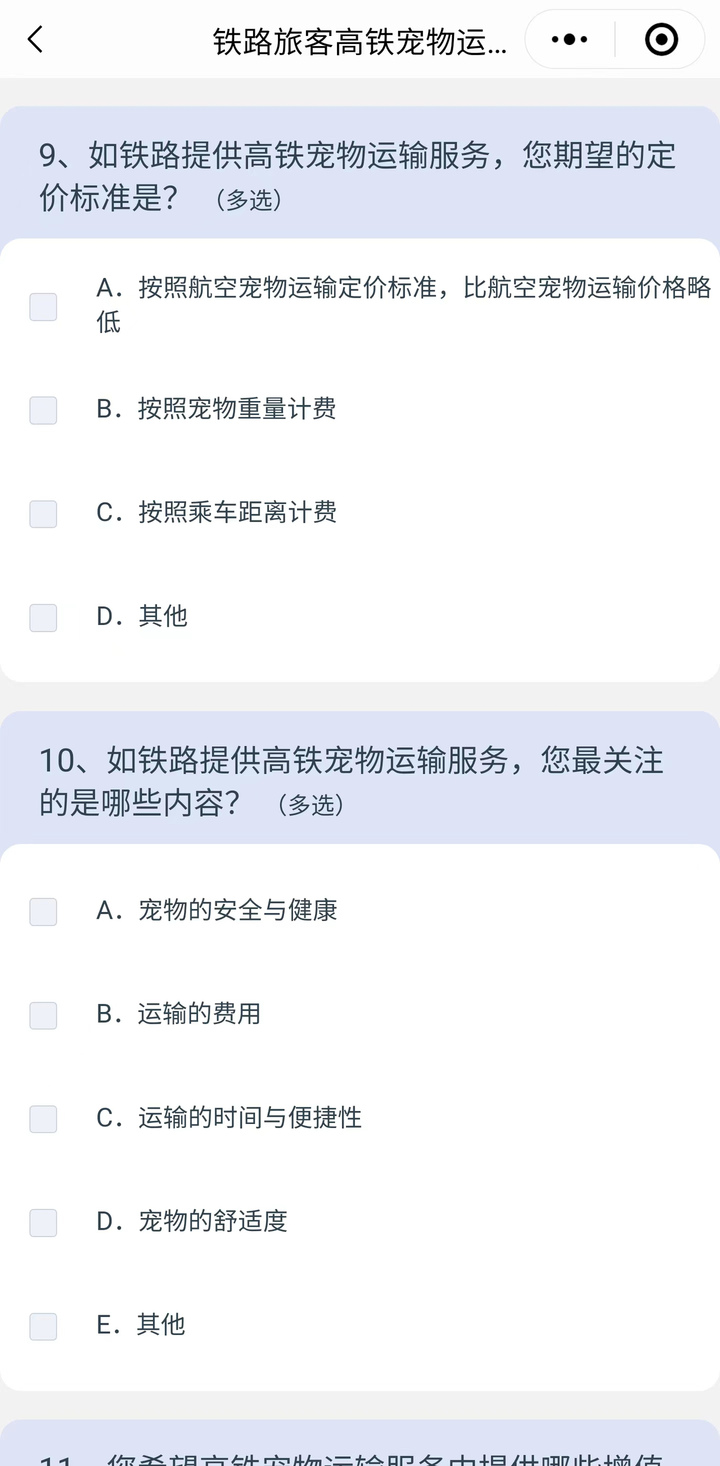Tap question 9 header about 定价标准
The height and width of the screenshot is (1466, 720).
click(360, 176)
